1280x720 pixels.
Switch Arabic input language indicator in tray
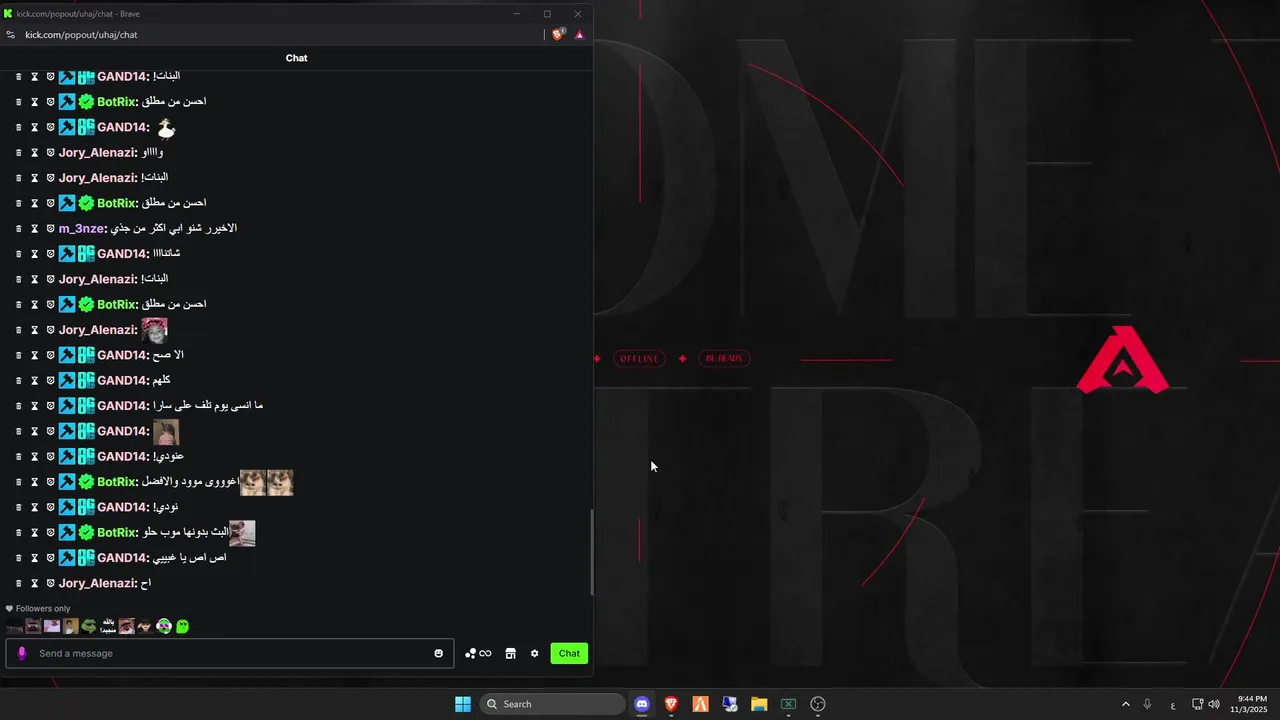[x=1173, y=704]
